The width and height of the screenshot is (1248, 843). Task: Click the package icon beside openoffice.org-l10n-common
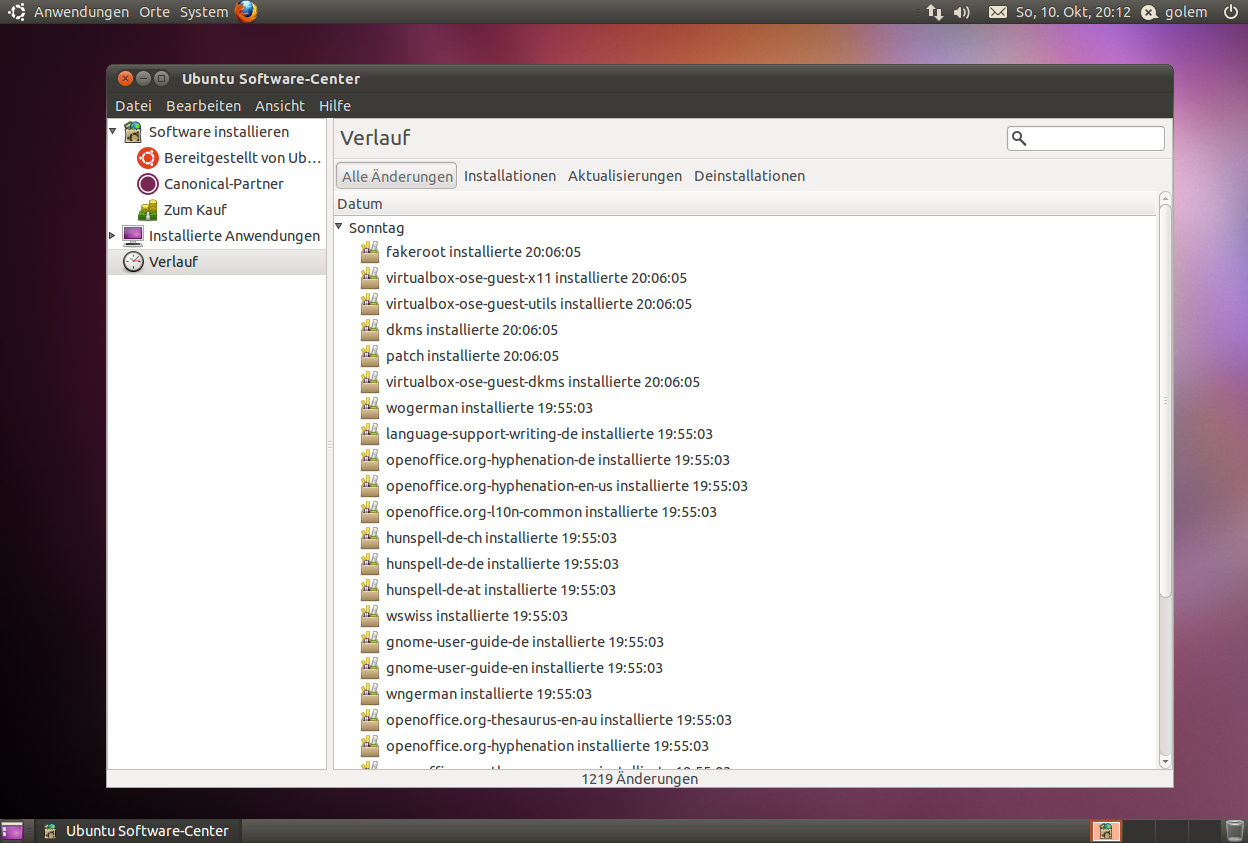point(370,511)
